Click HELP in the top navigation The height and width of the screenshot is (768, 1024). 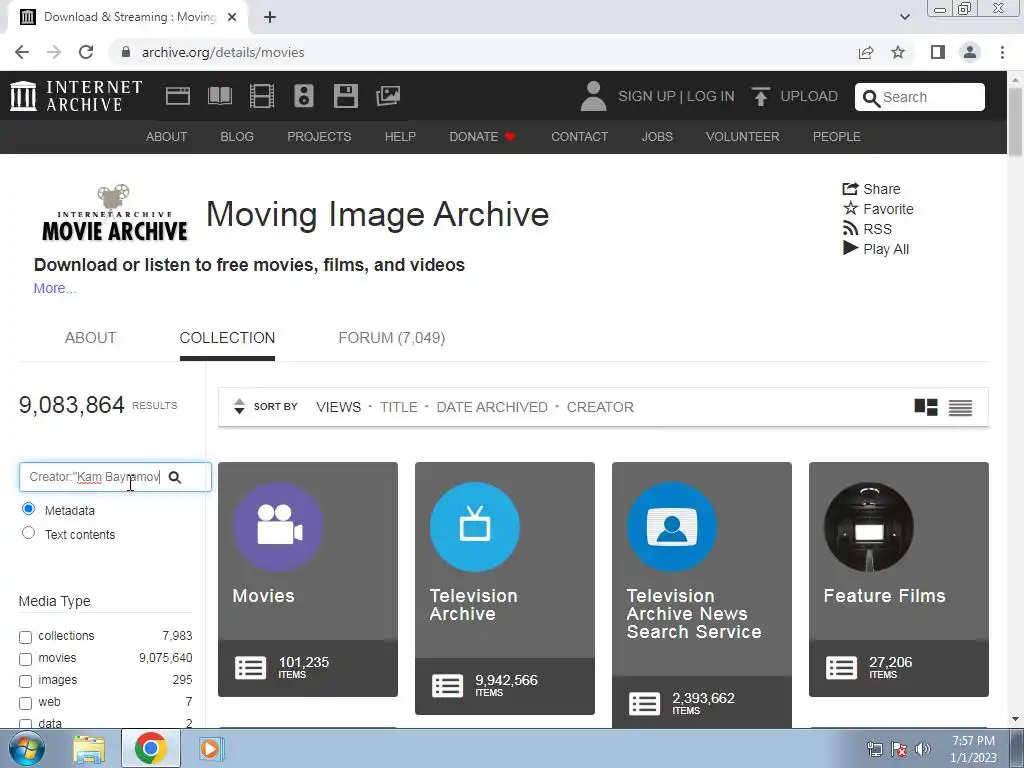point(400,136)
